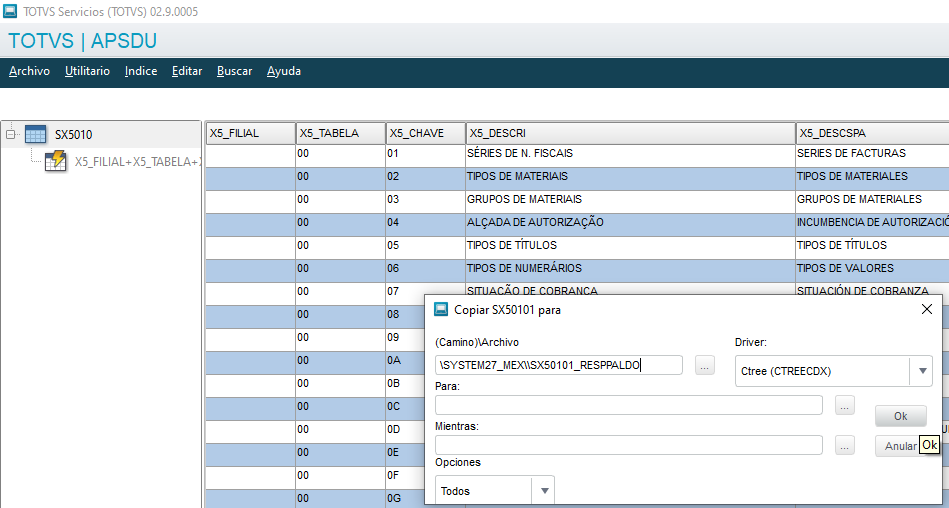
Task: Select cell SERIES DE FACTURAS
Action: (x=872, y=156)
